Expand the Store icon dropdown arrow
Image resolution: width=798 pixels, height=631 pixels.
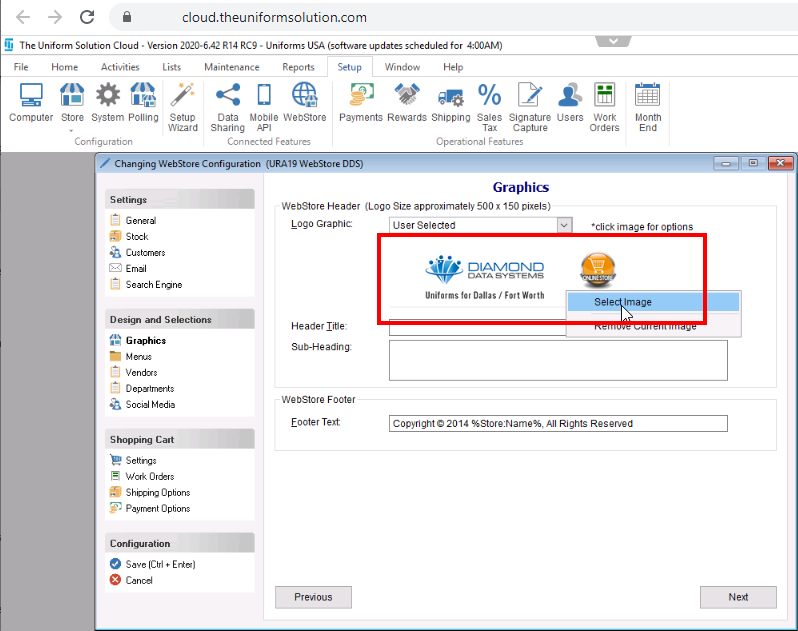(x=71, y=131)
